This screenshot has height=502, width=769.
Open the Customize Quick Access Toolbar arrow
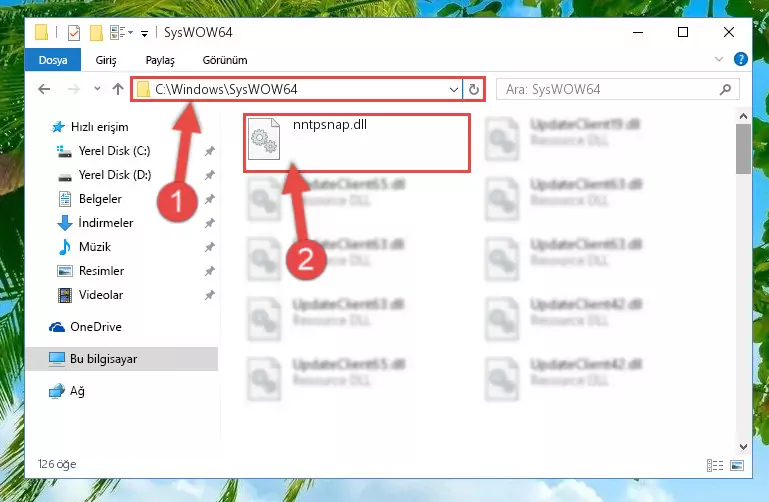[144, 33]
